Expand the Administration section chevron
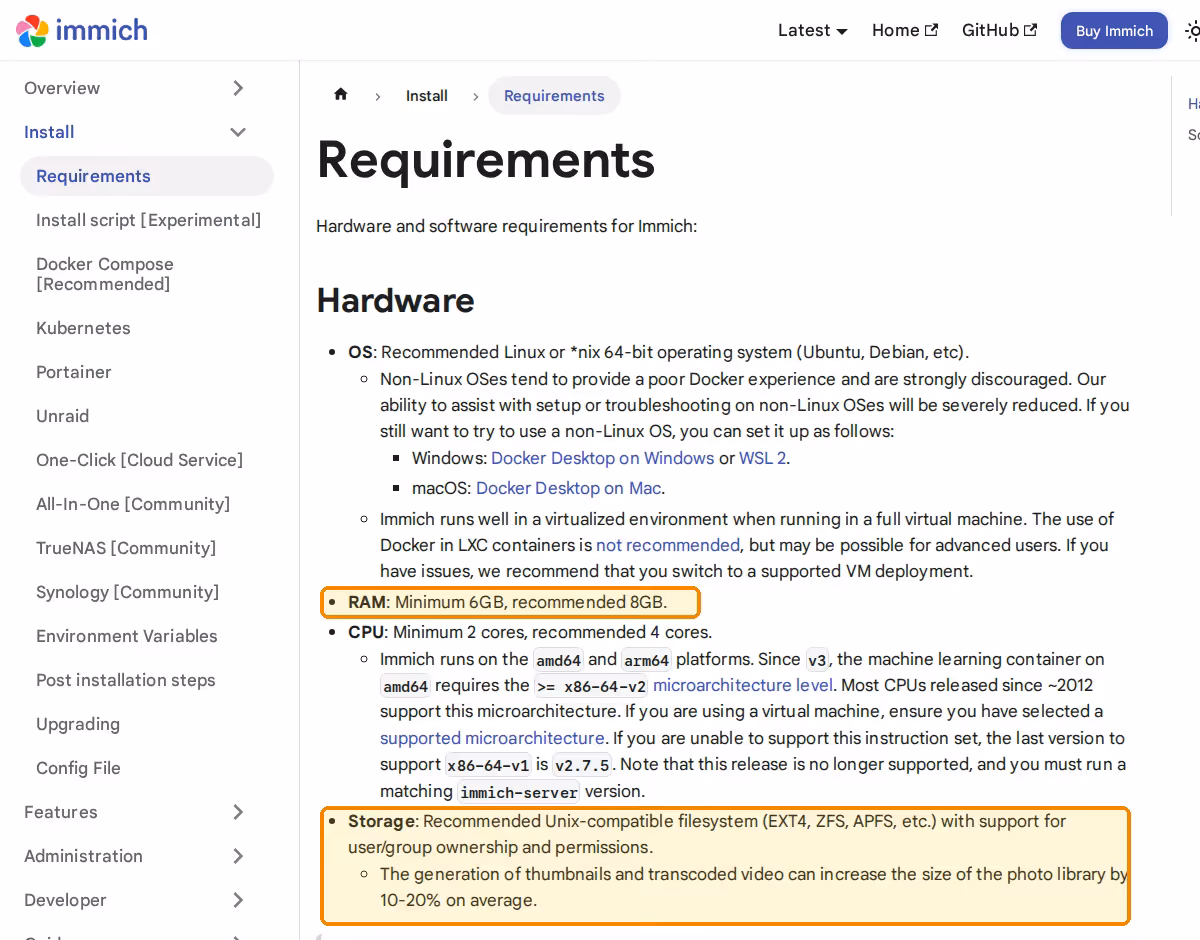Image resolution: width=1200 pixels, height=940 pixels. coord(238,856)
